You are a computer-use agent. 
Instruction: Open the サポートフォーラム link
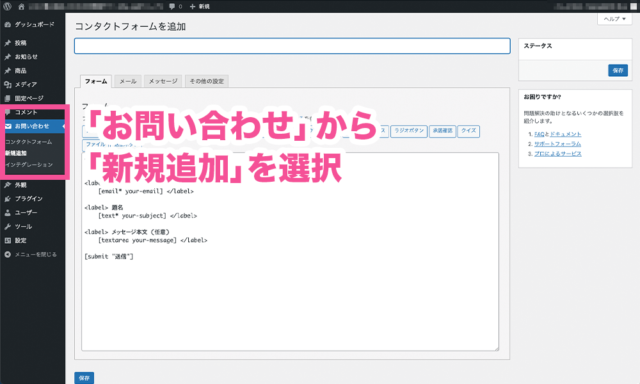[558, 144]
